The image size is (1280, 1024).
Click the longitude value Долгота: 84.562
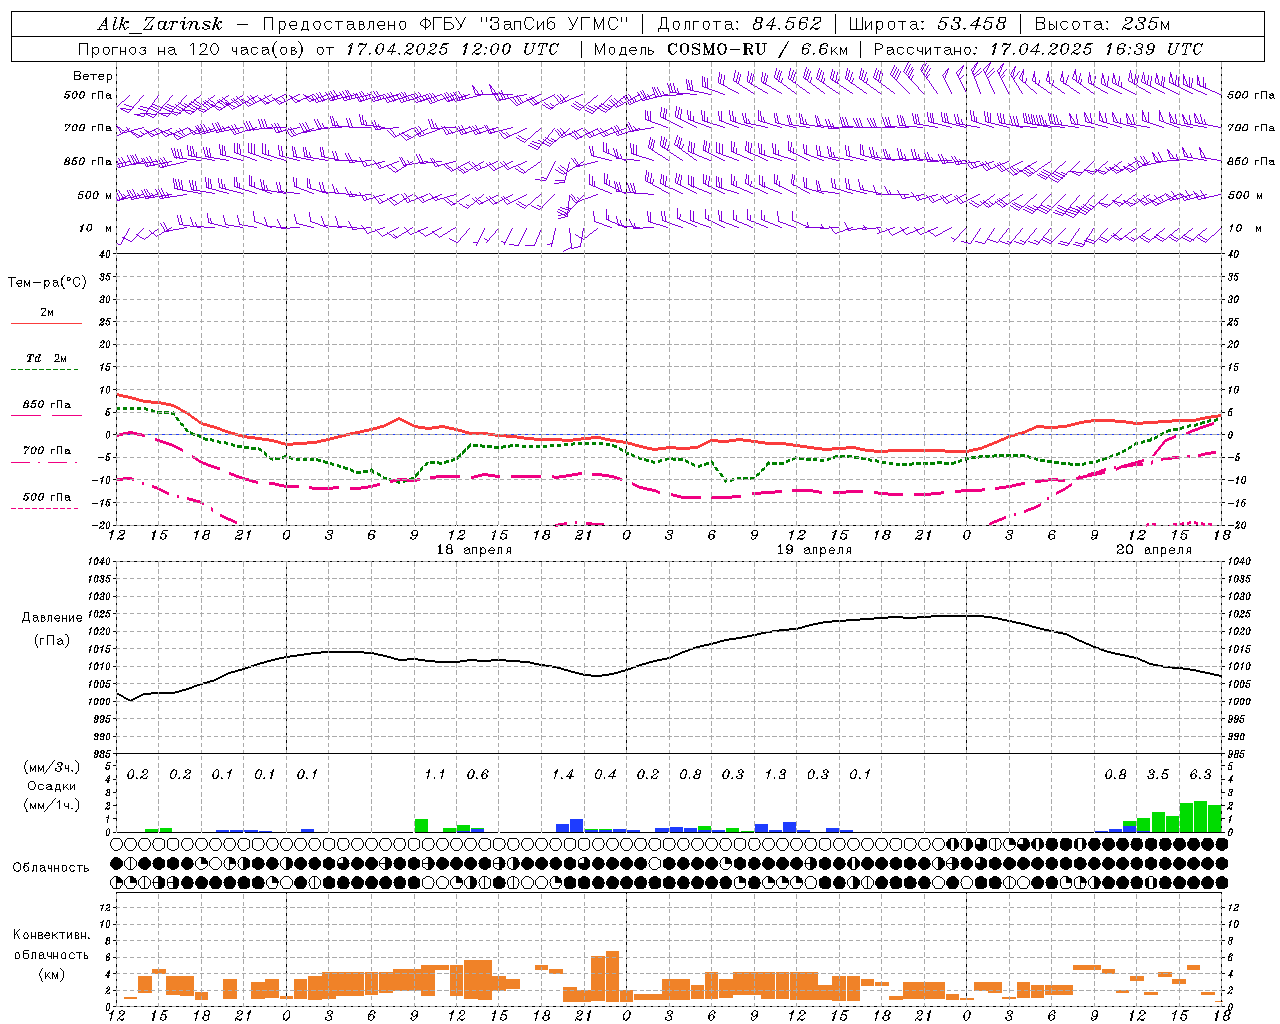(740, 24)
